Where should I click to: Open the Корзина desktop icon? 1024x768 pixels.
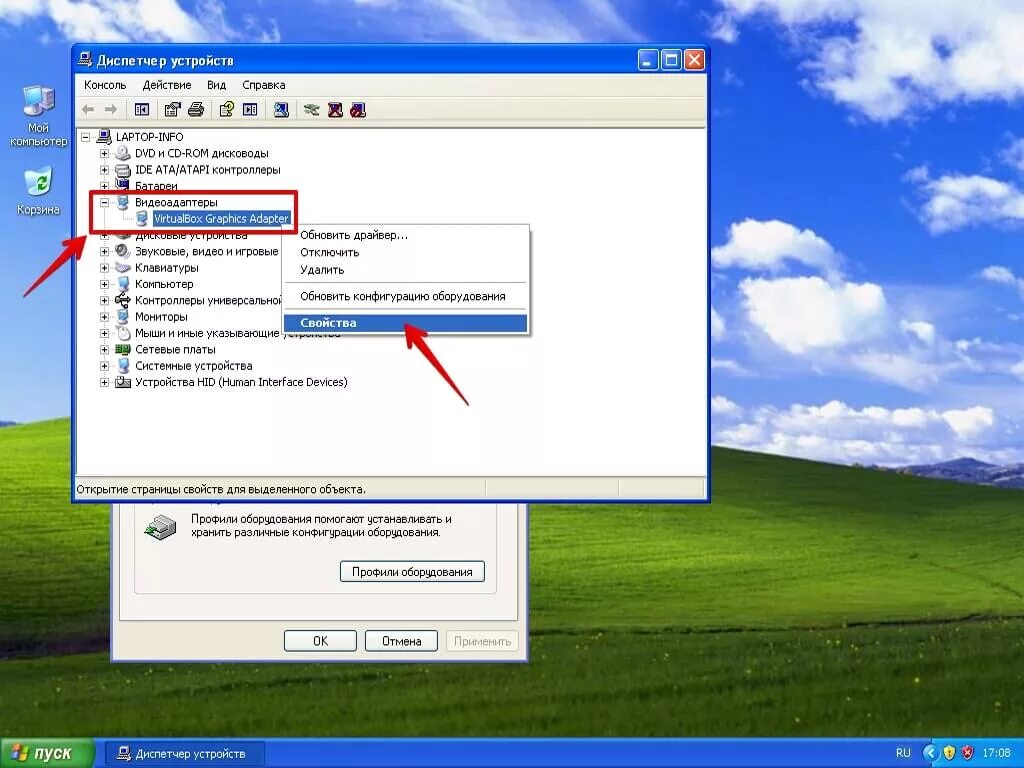pyautogui.click(x=39, y=191)
